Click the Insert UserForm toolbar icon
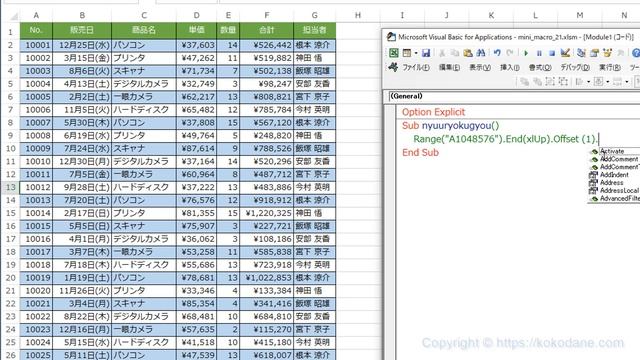This screenshot has width=640, height=360. tap(407, 53)
